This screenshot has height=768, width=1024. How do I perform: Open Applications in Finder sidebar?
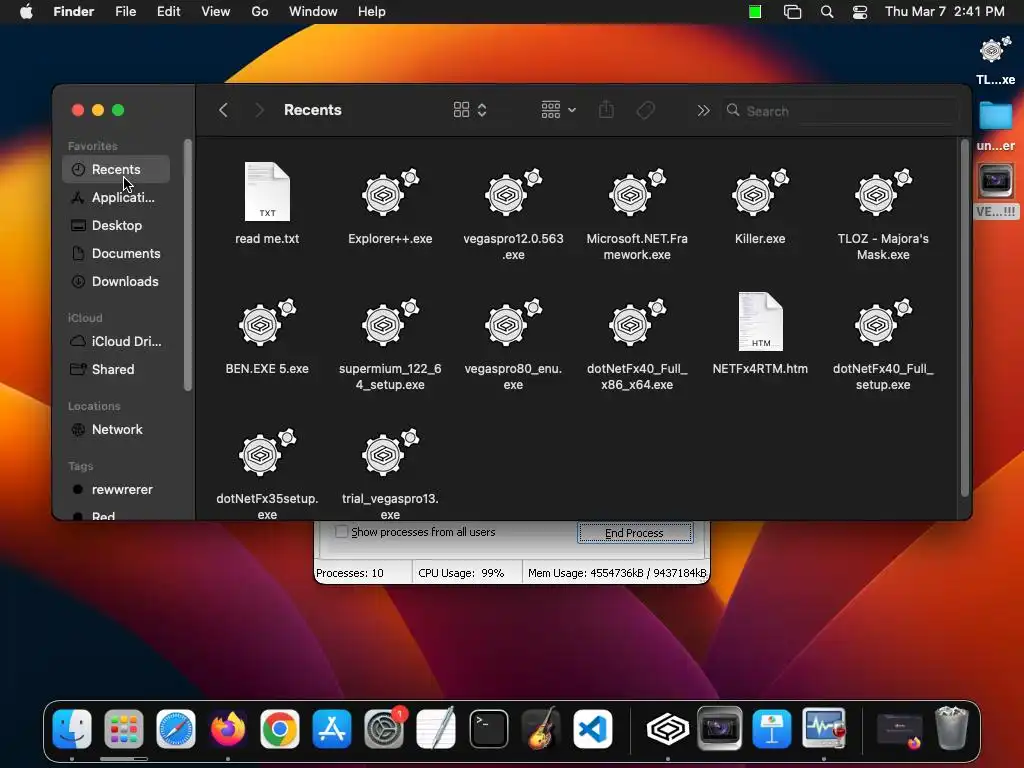pos(116,197)
